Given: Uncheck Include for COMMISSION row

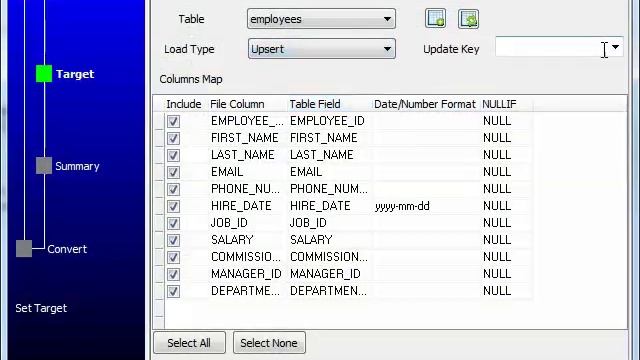Looking at the screenshot, I should click(173, 257).
